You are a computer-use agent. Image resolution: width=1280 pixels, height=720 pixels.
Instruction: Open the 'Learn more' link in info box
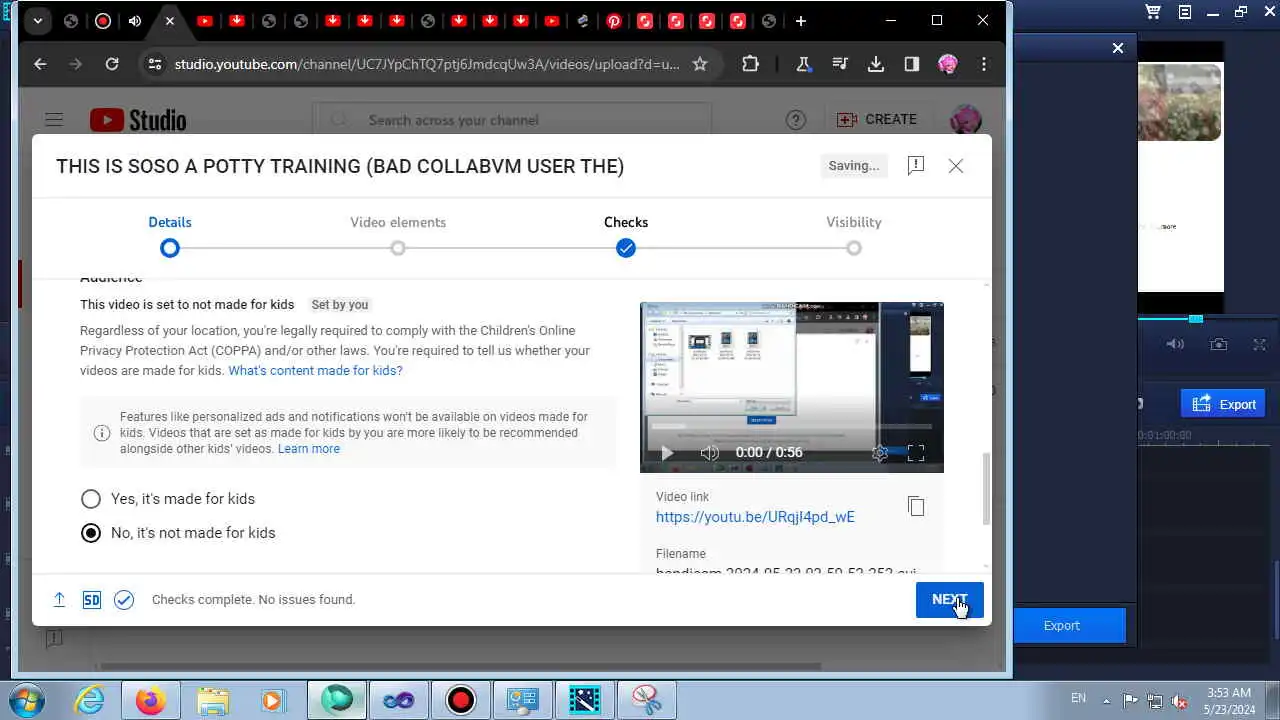(x=309, y=449)
